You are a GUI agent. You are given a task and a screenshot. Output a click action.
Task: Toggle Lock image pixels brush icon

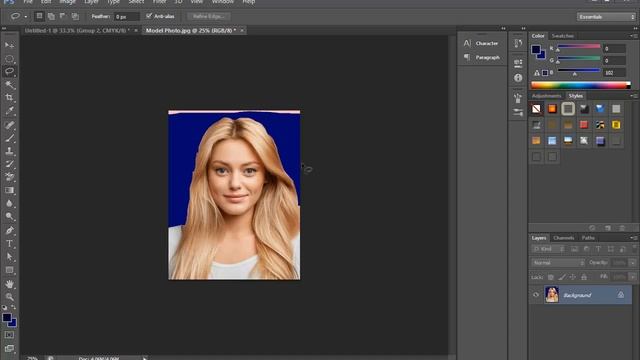click(562, 277)
